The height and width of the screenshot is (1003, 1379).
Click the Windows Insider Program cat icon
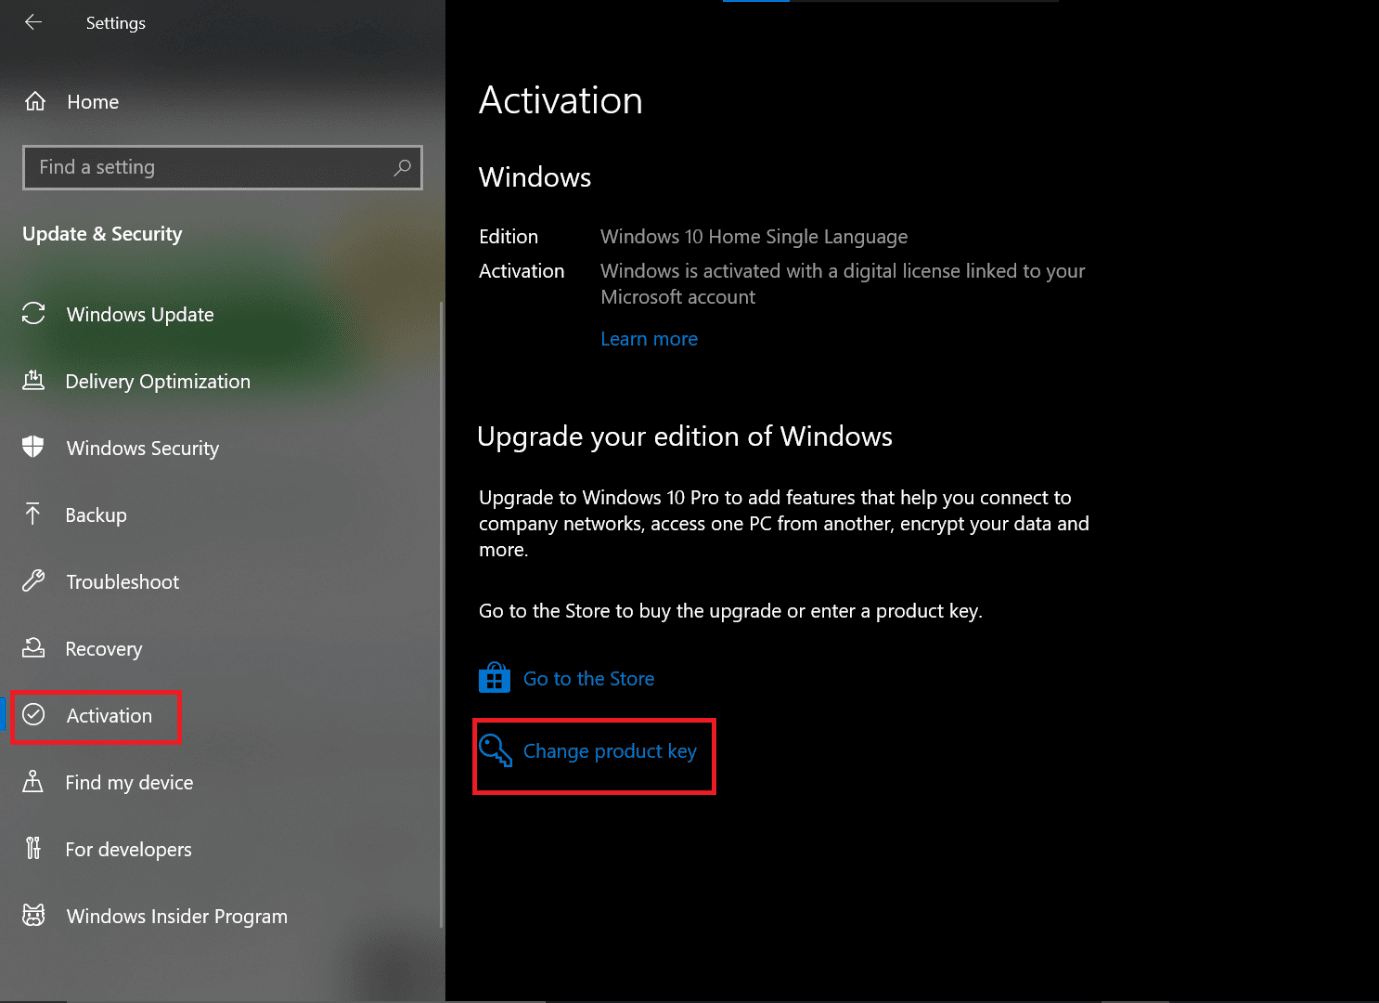[34, 915]
